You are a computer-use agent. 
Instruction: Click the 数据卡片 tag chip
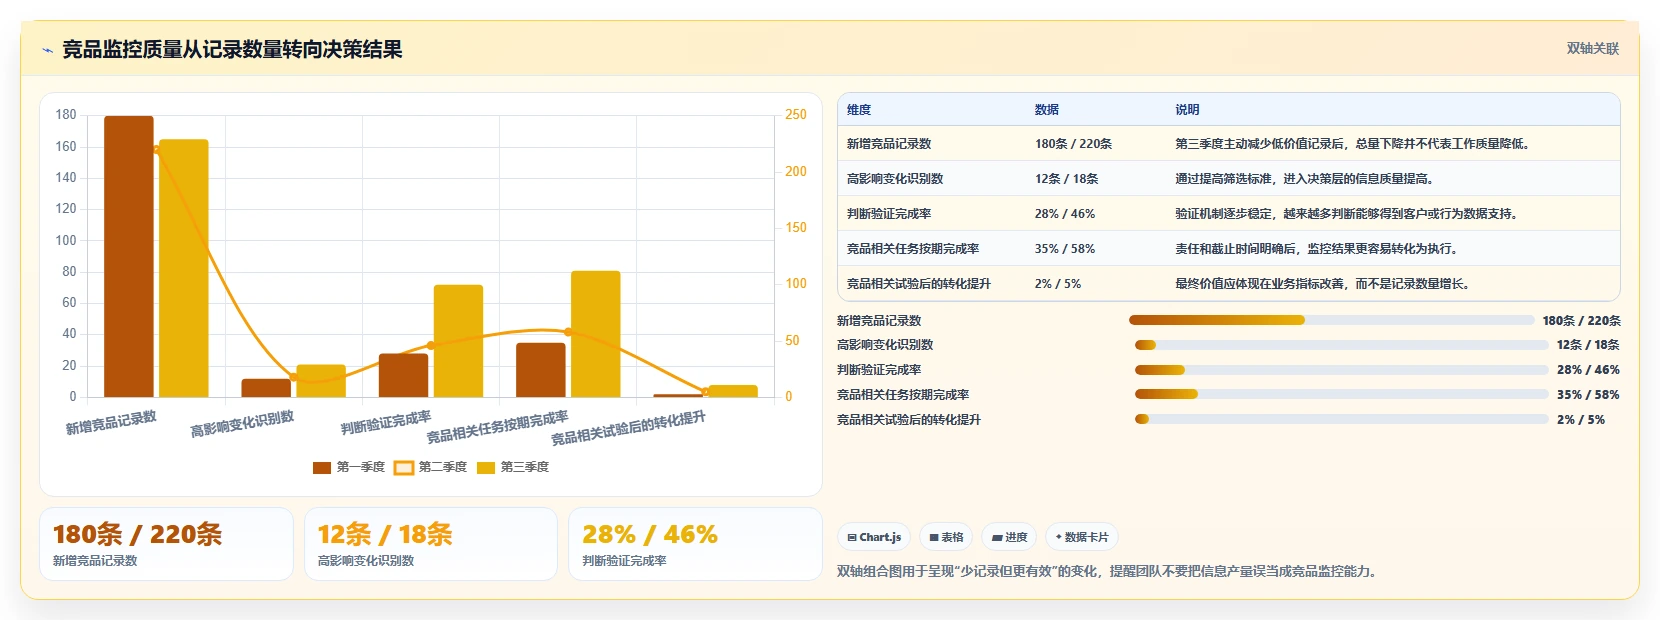(x=1082, y=537)
